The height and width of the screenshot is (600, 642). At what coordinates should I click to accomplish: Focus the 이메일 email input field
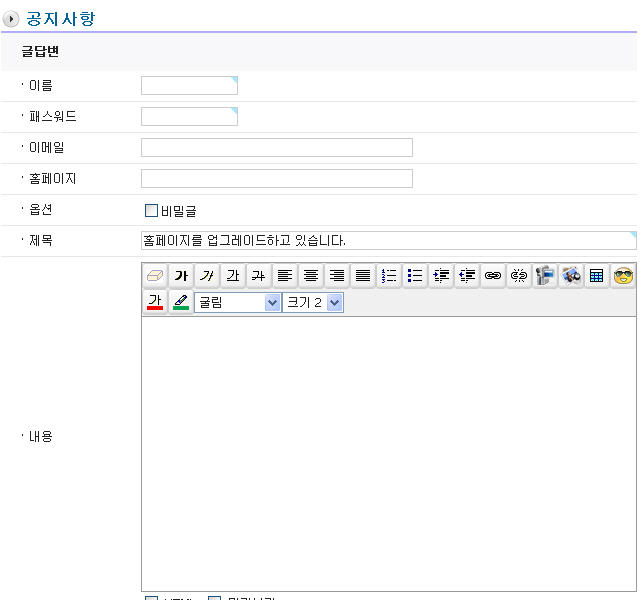pos(276,148)
